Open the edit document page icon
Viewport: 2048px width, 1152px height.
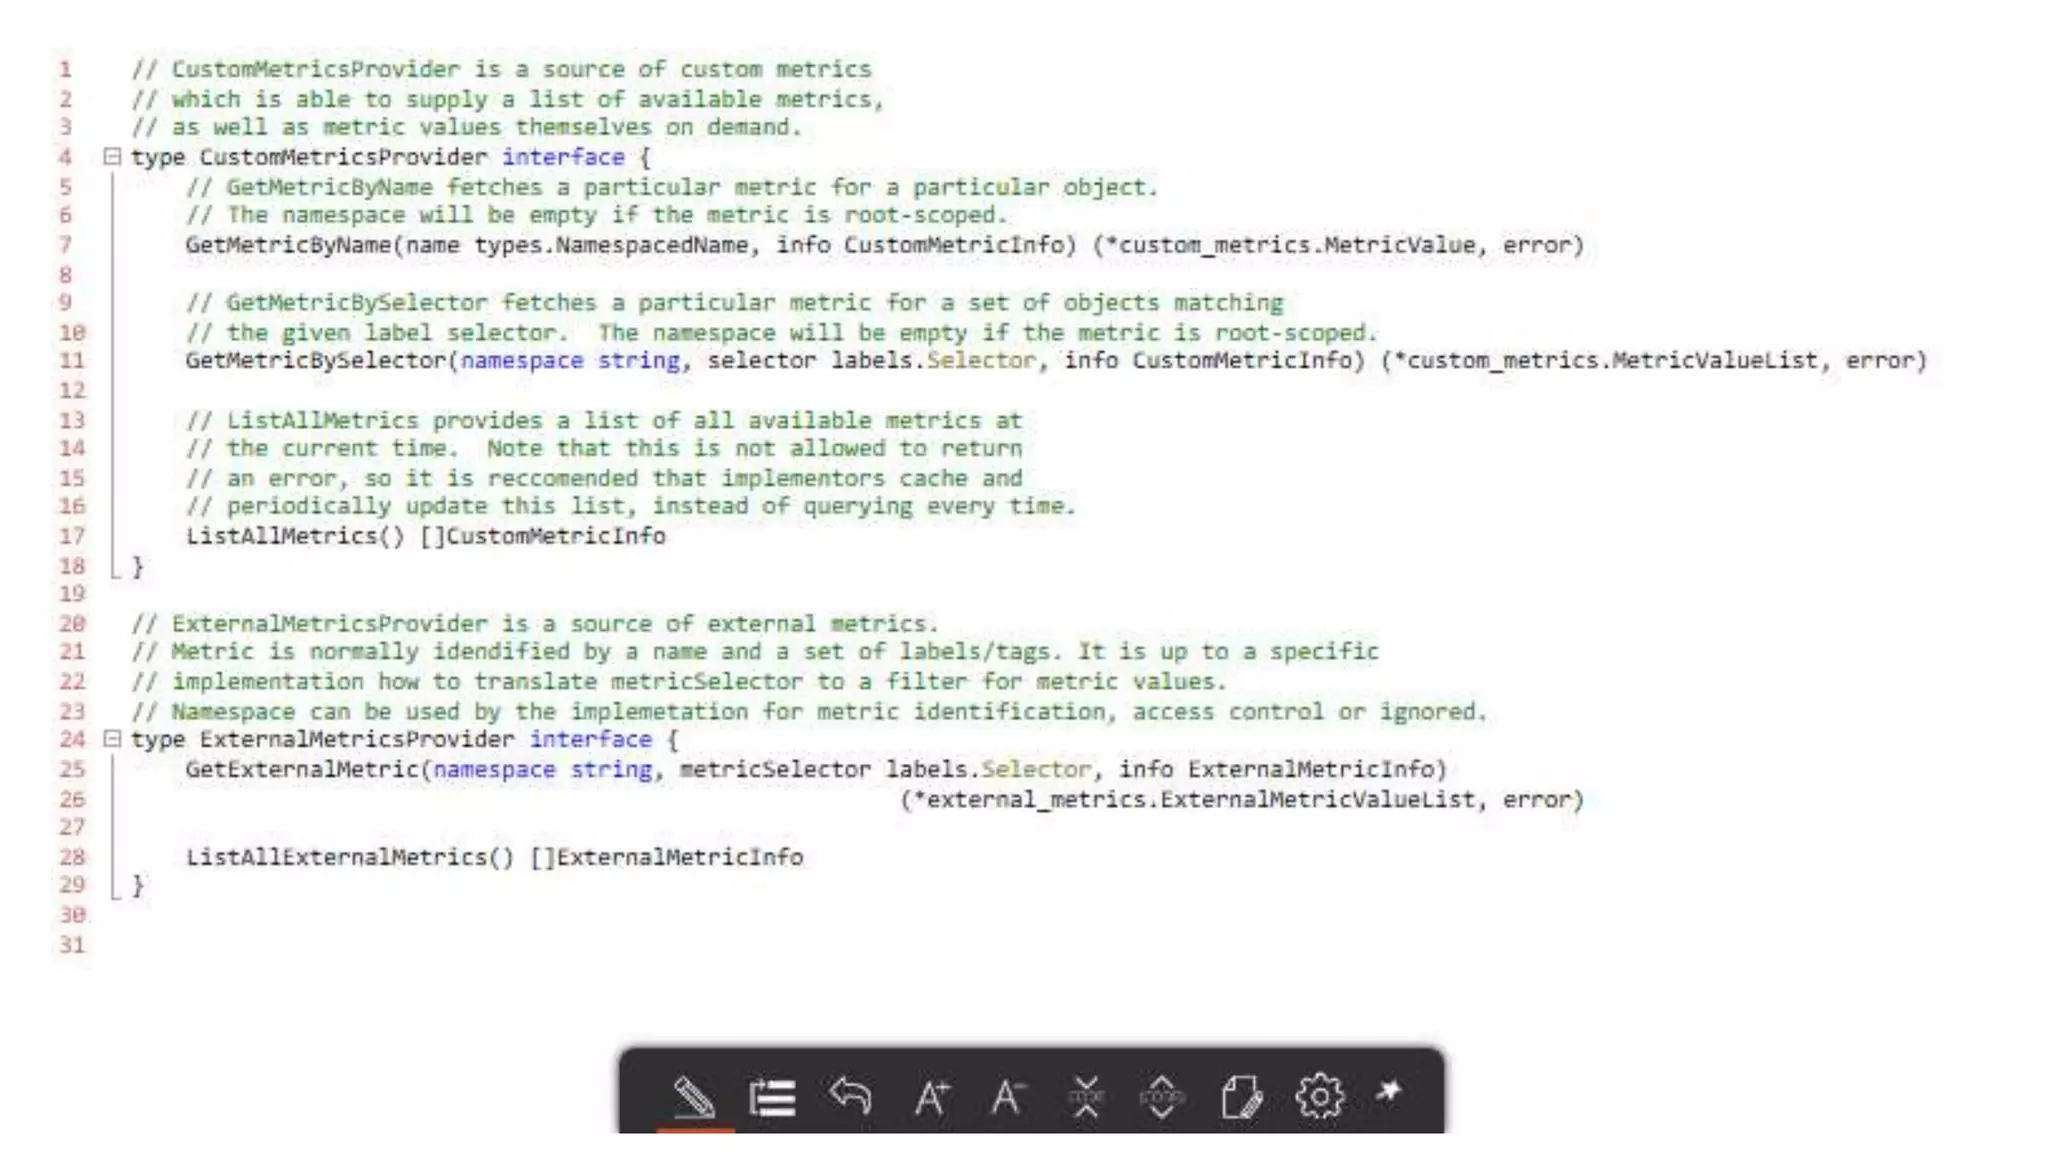point(1241,1097)
